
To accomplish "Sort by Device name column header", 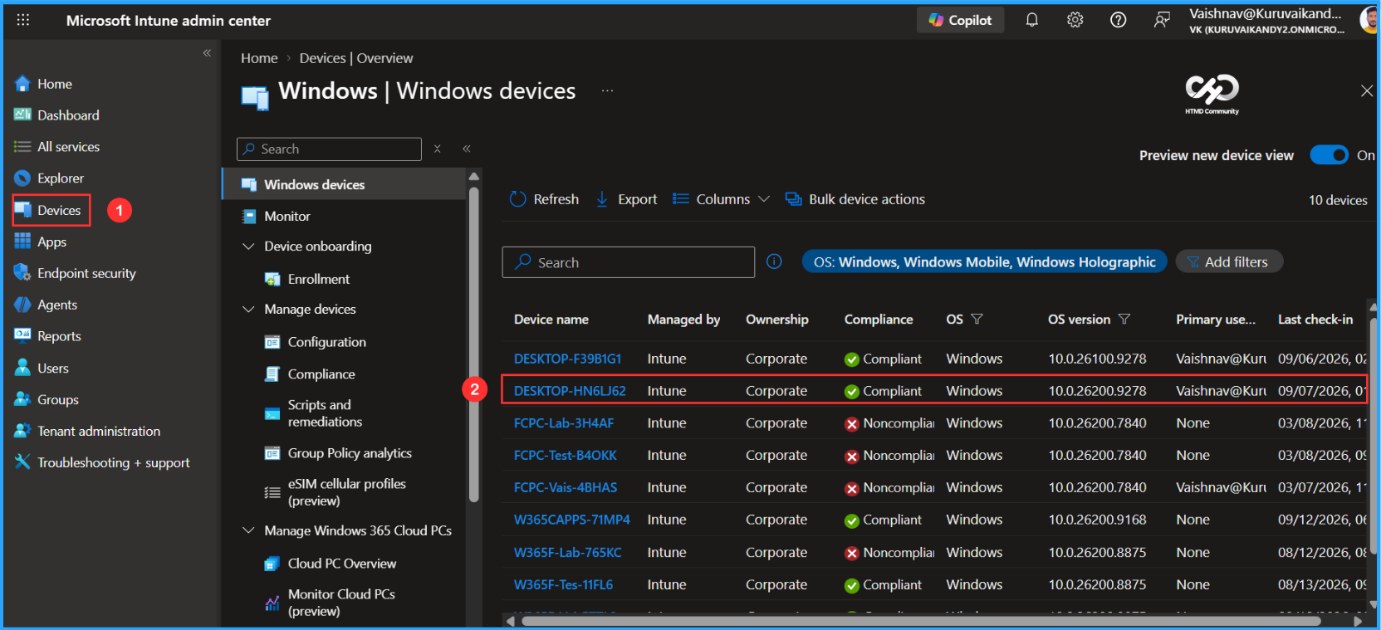I will pyautogui.click(x=551, y=320).
